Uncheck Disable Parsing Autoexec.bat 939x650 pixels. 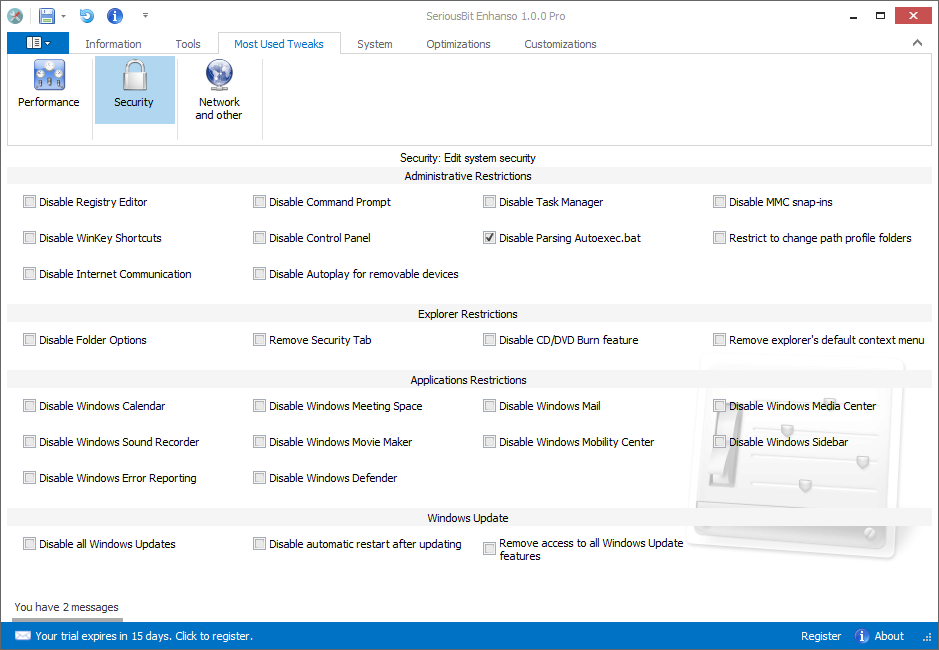click(489, 238)
